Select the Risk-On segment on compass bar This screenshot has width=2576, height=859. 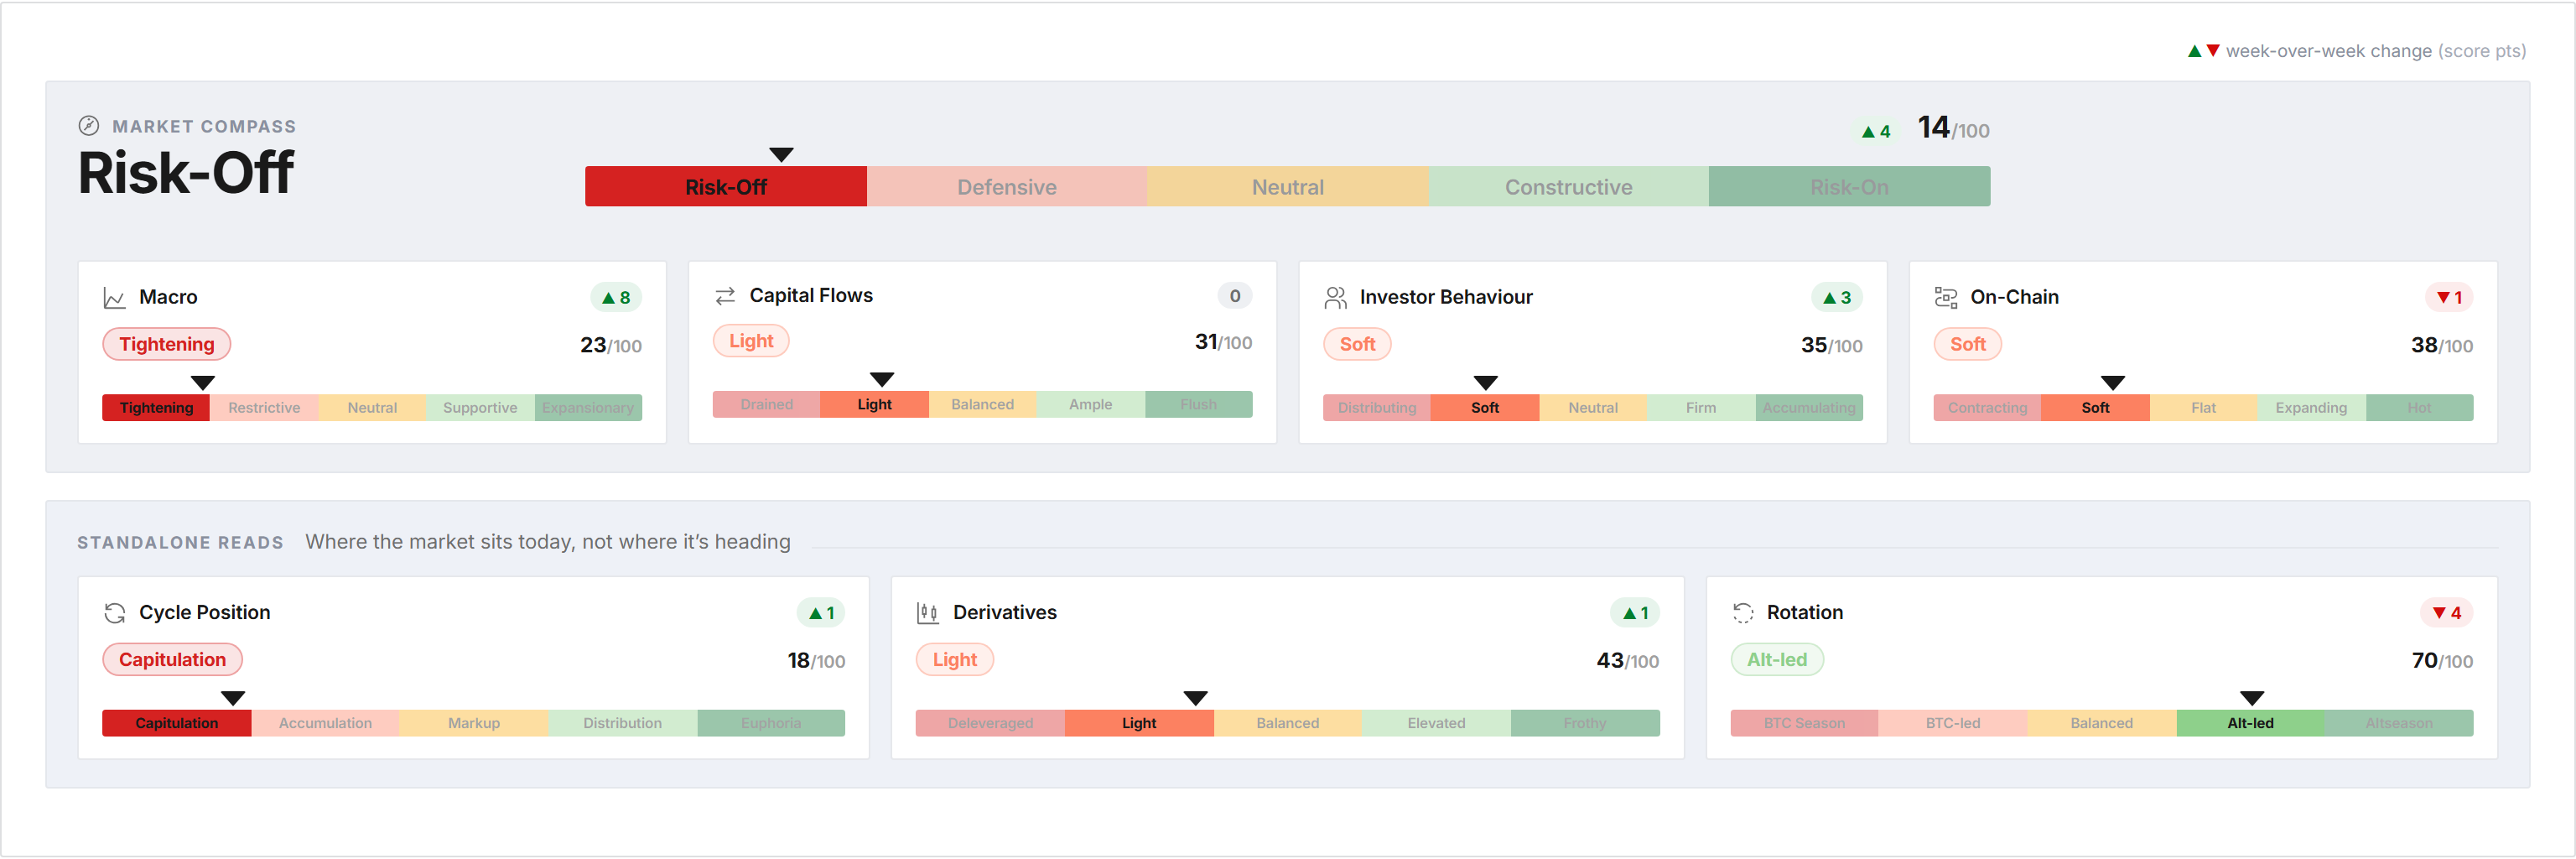(x=1850, y=187)
